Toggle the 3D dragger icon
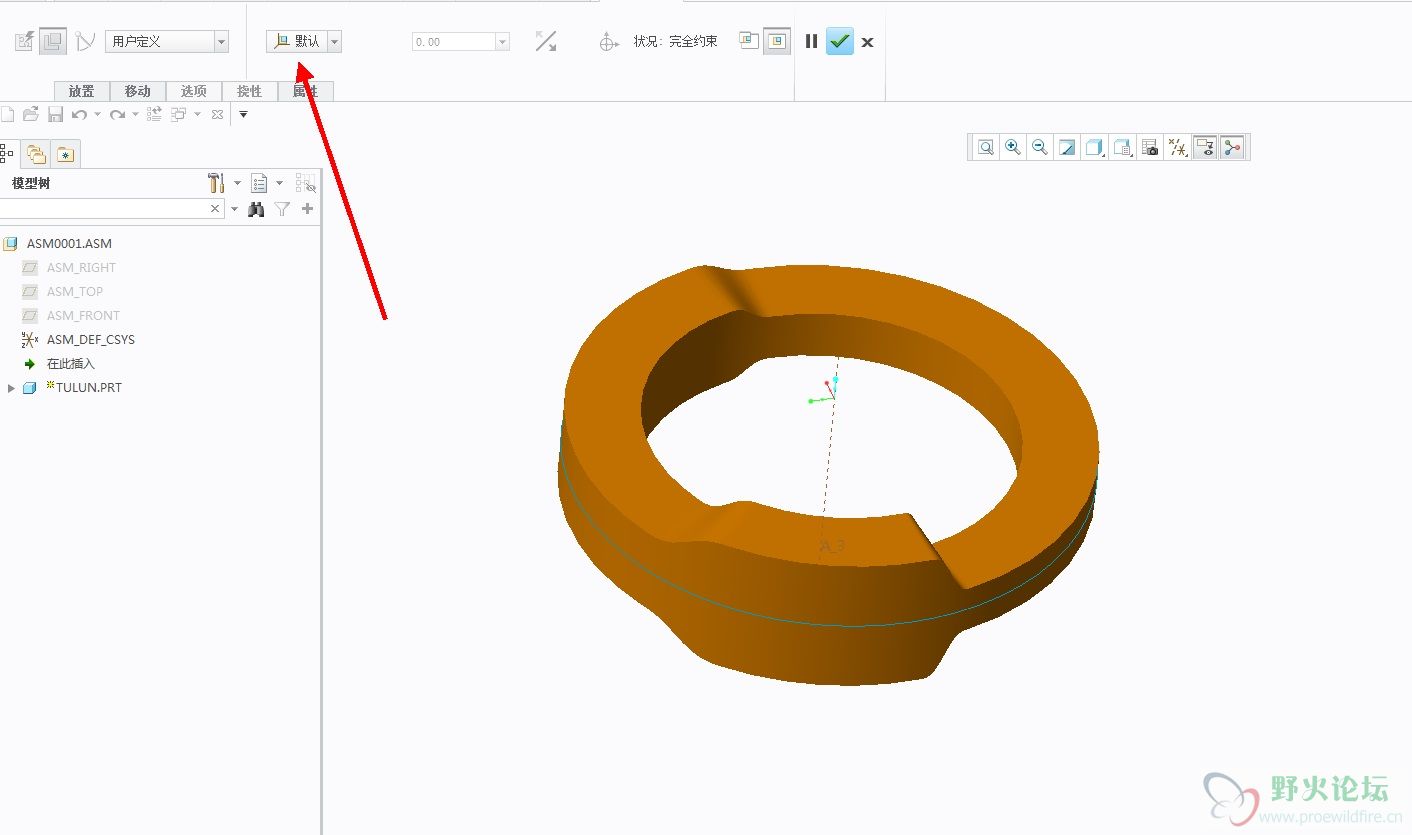 pyautogui.click(x=608, y=42)
